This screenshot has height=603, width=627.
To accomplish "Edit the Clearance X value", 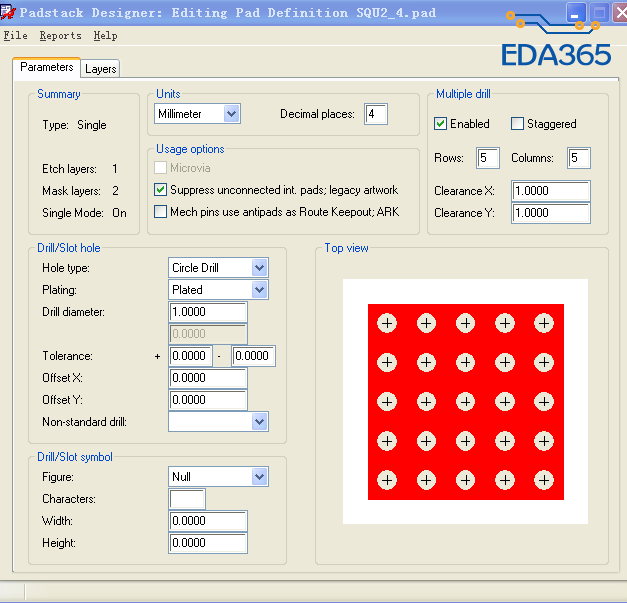I will pos(551,191).
